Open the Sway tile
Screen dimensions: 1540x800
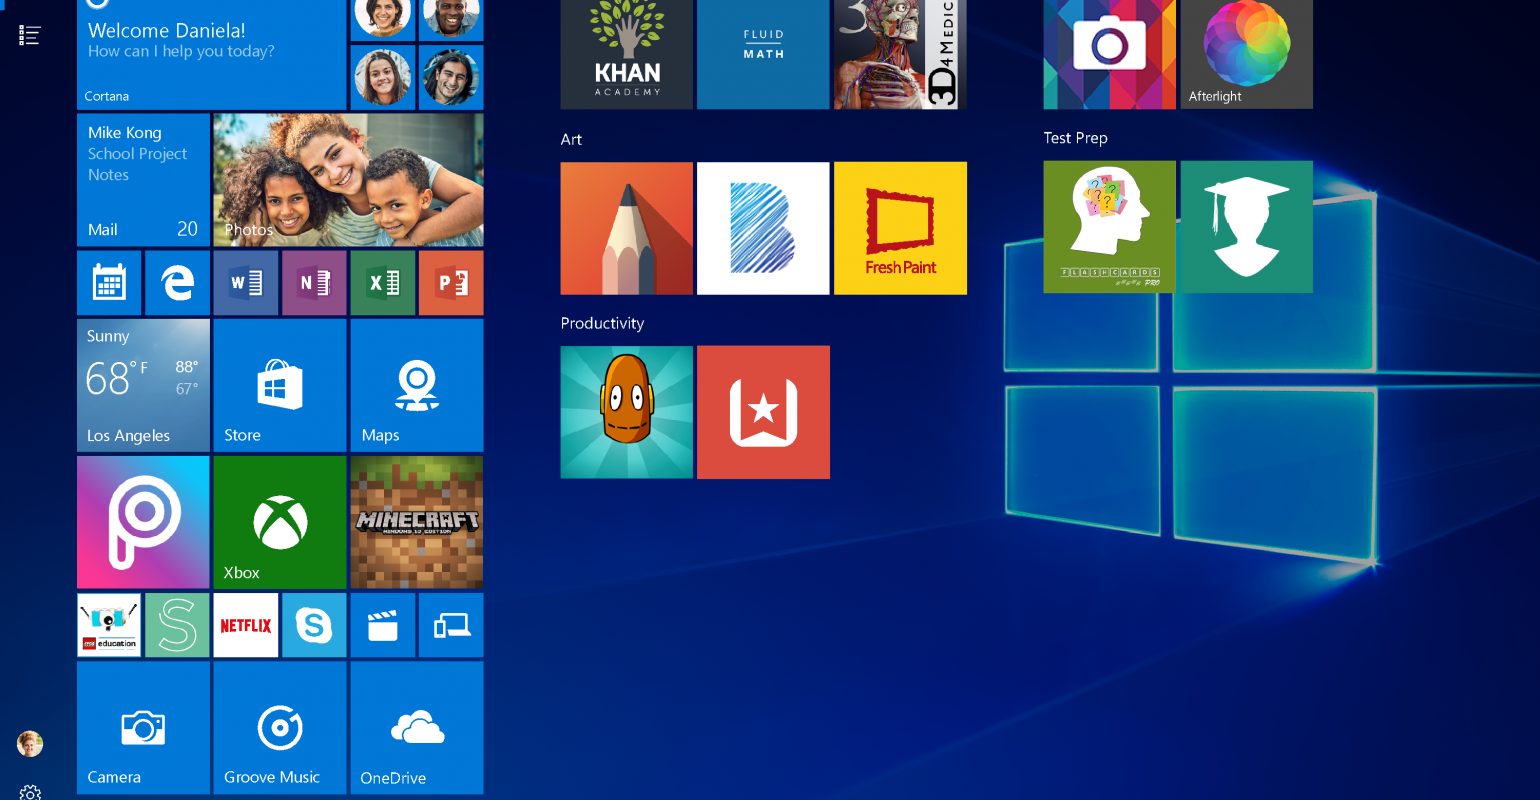pos(177,625)
